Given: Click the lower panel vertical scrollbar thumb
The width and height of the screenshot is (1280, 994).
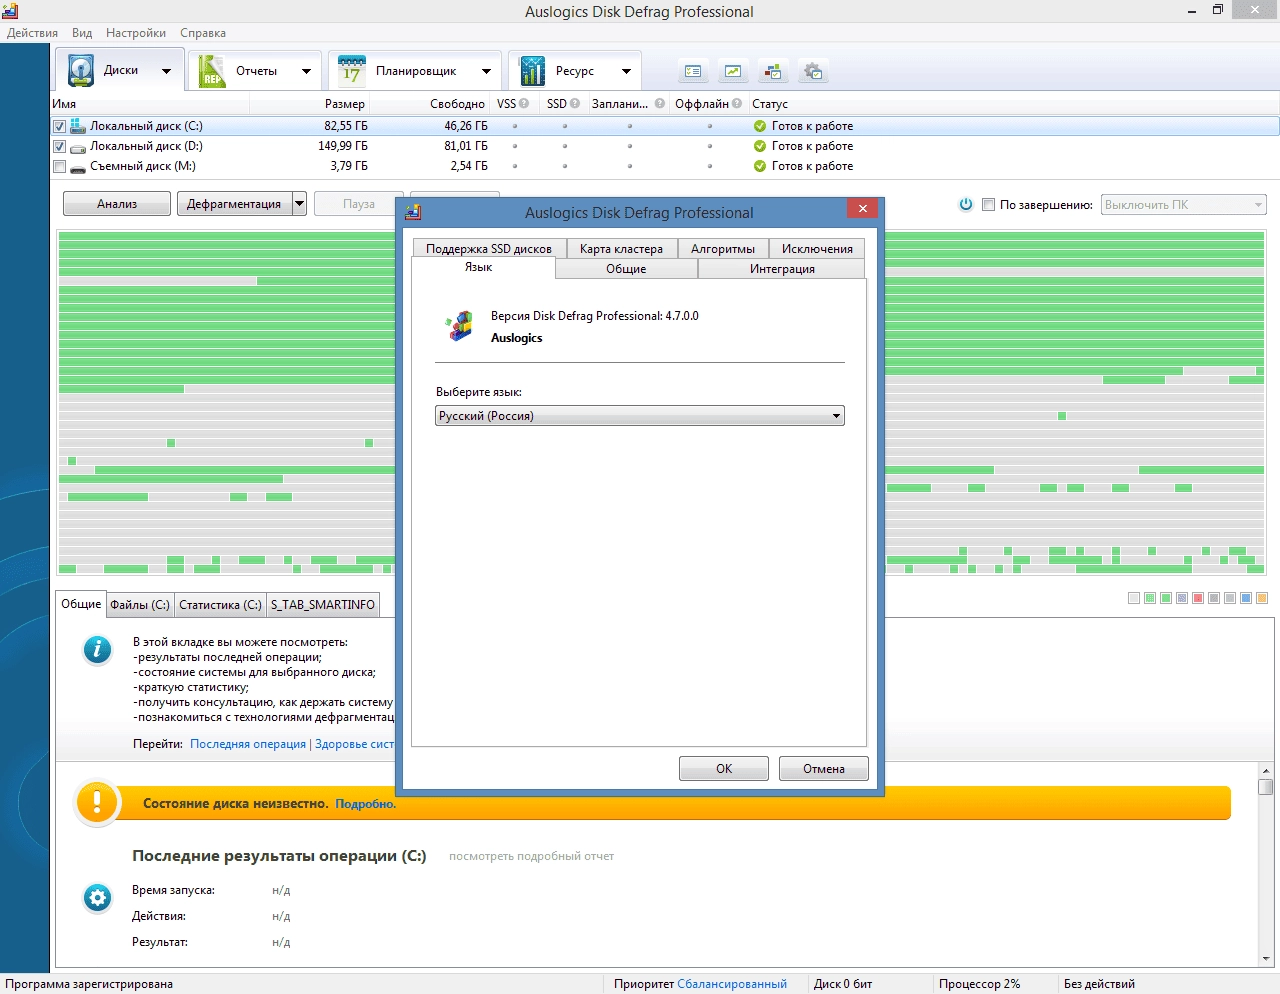Looking at the screenshot, I should (x=1266, y=787).
